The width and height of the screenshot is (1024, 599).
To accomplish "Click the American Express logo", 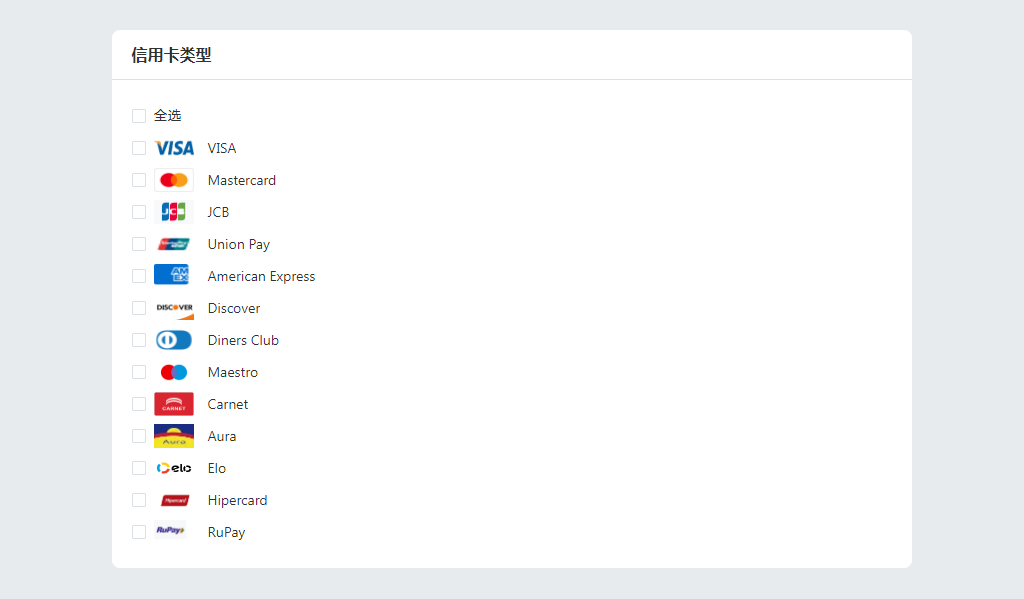I will coord(172,275).
